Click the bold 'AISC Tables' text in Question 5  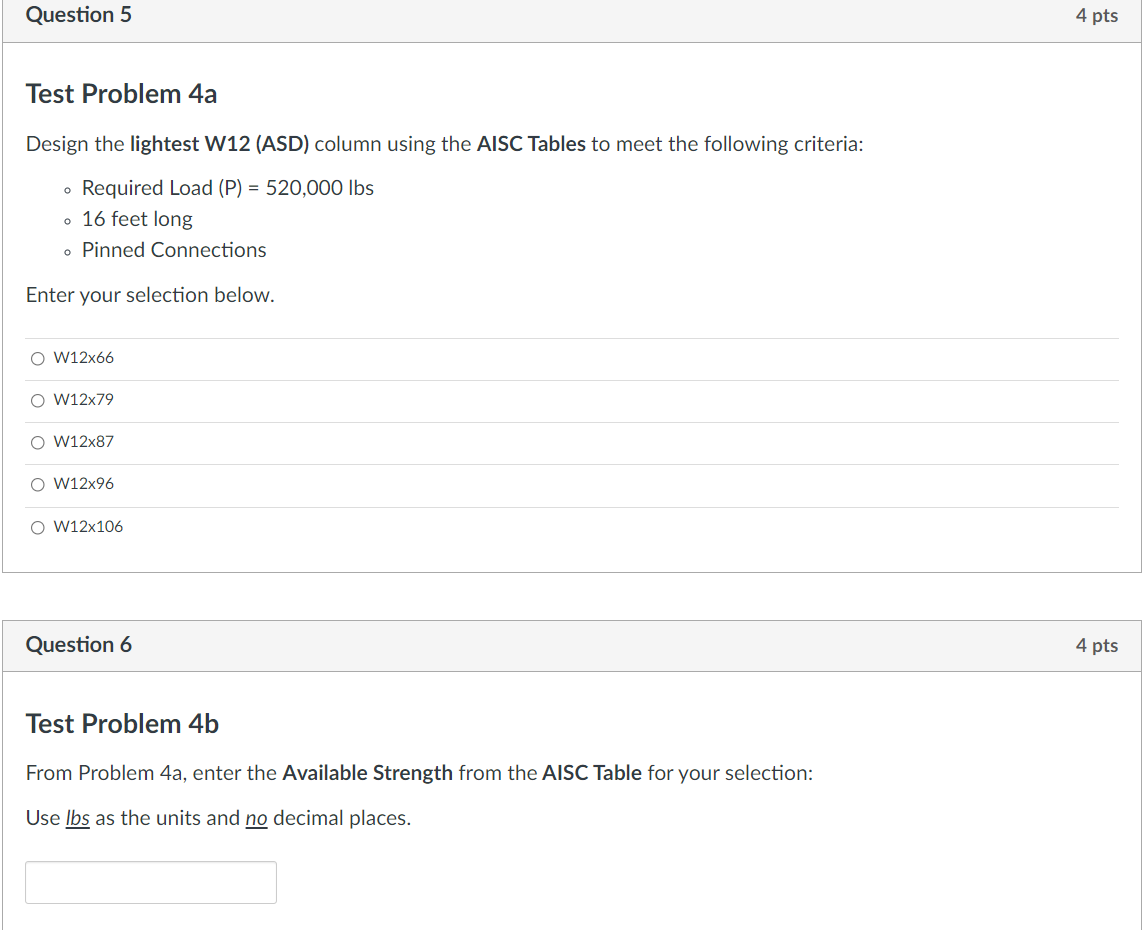pyautogui.click(x=531, y=144)
